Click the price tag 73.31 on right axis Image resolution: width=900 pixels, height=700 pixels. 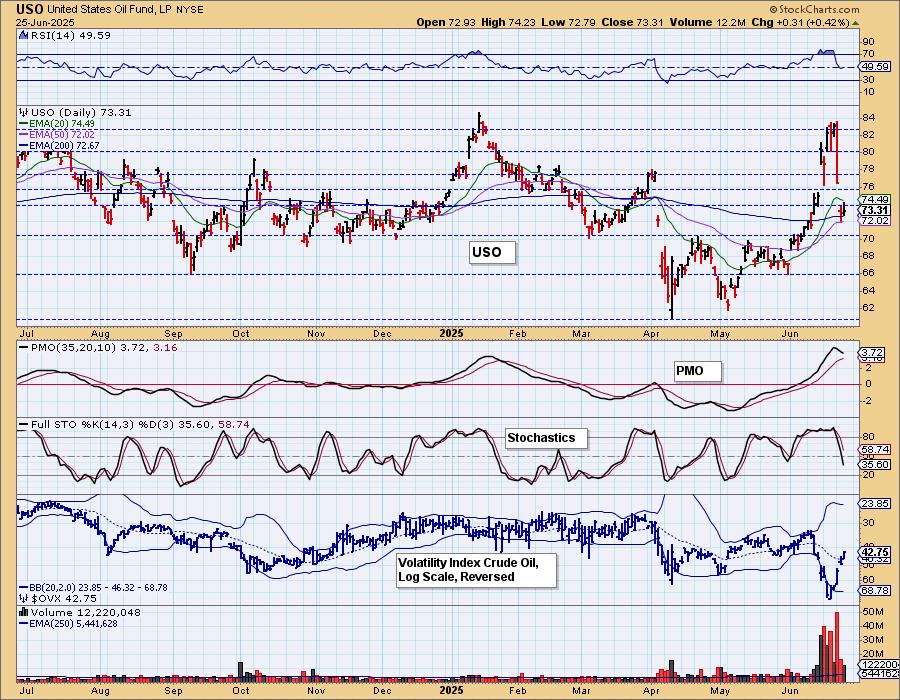coord(876,210)
